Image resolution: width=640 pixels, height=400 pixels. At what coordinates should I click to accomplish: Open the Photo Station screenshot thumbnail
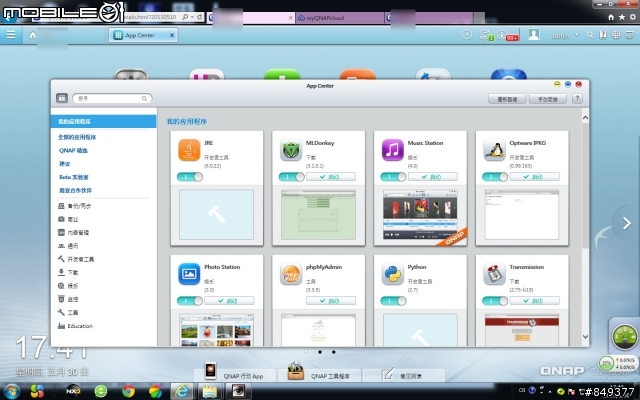(x=216, y=330)
